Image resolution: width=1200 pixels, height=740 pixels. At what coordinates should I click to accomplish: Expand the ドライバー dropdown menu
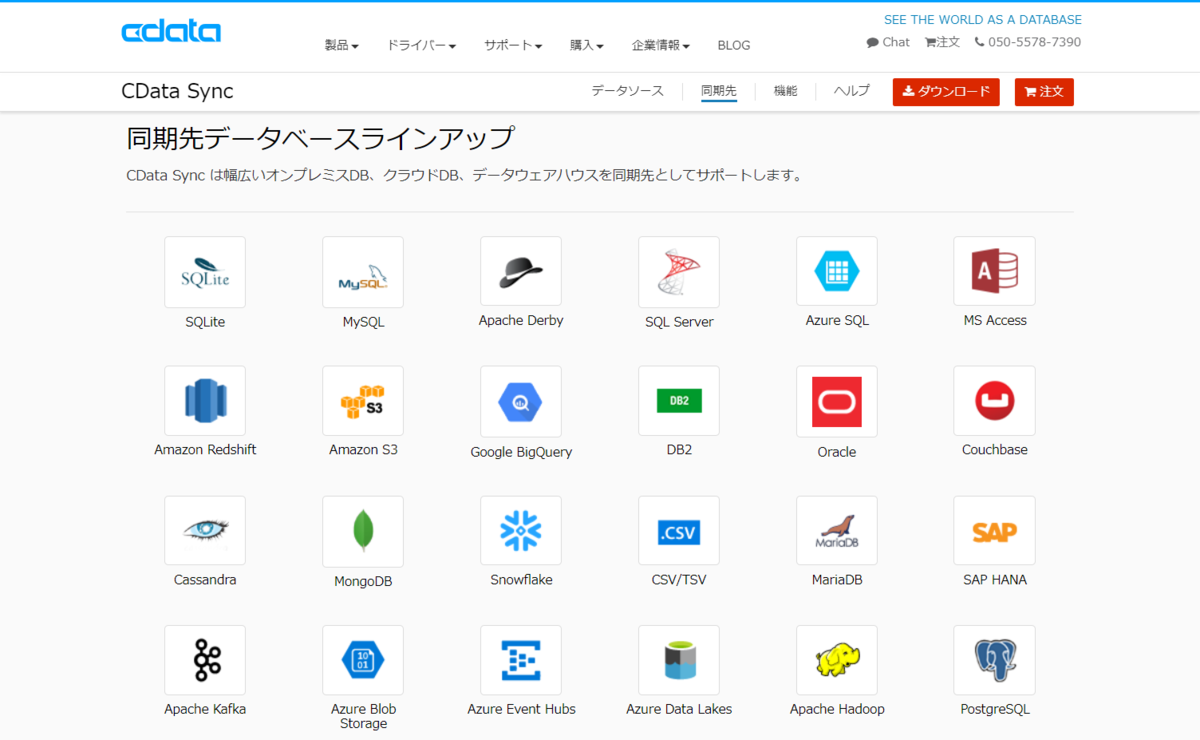421,45
